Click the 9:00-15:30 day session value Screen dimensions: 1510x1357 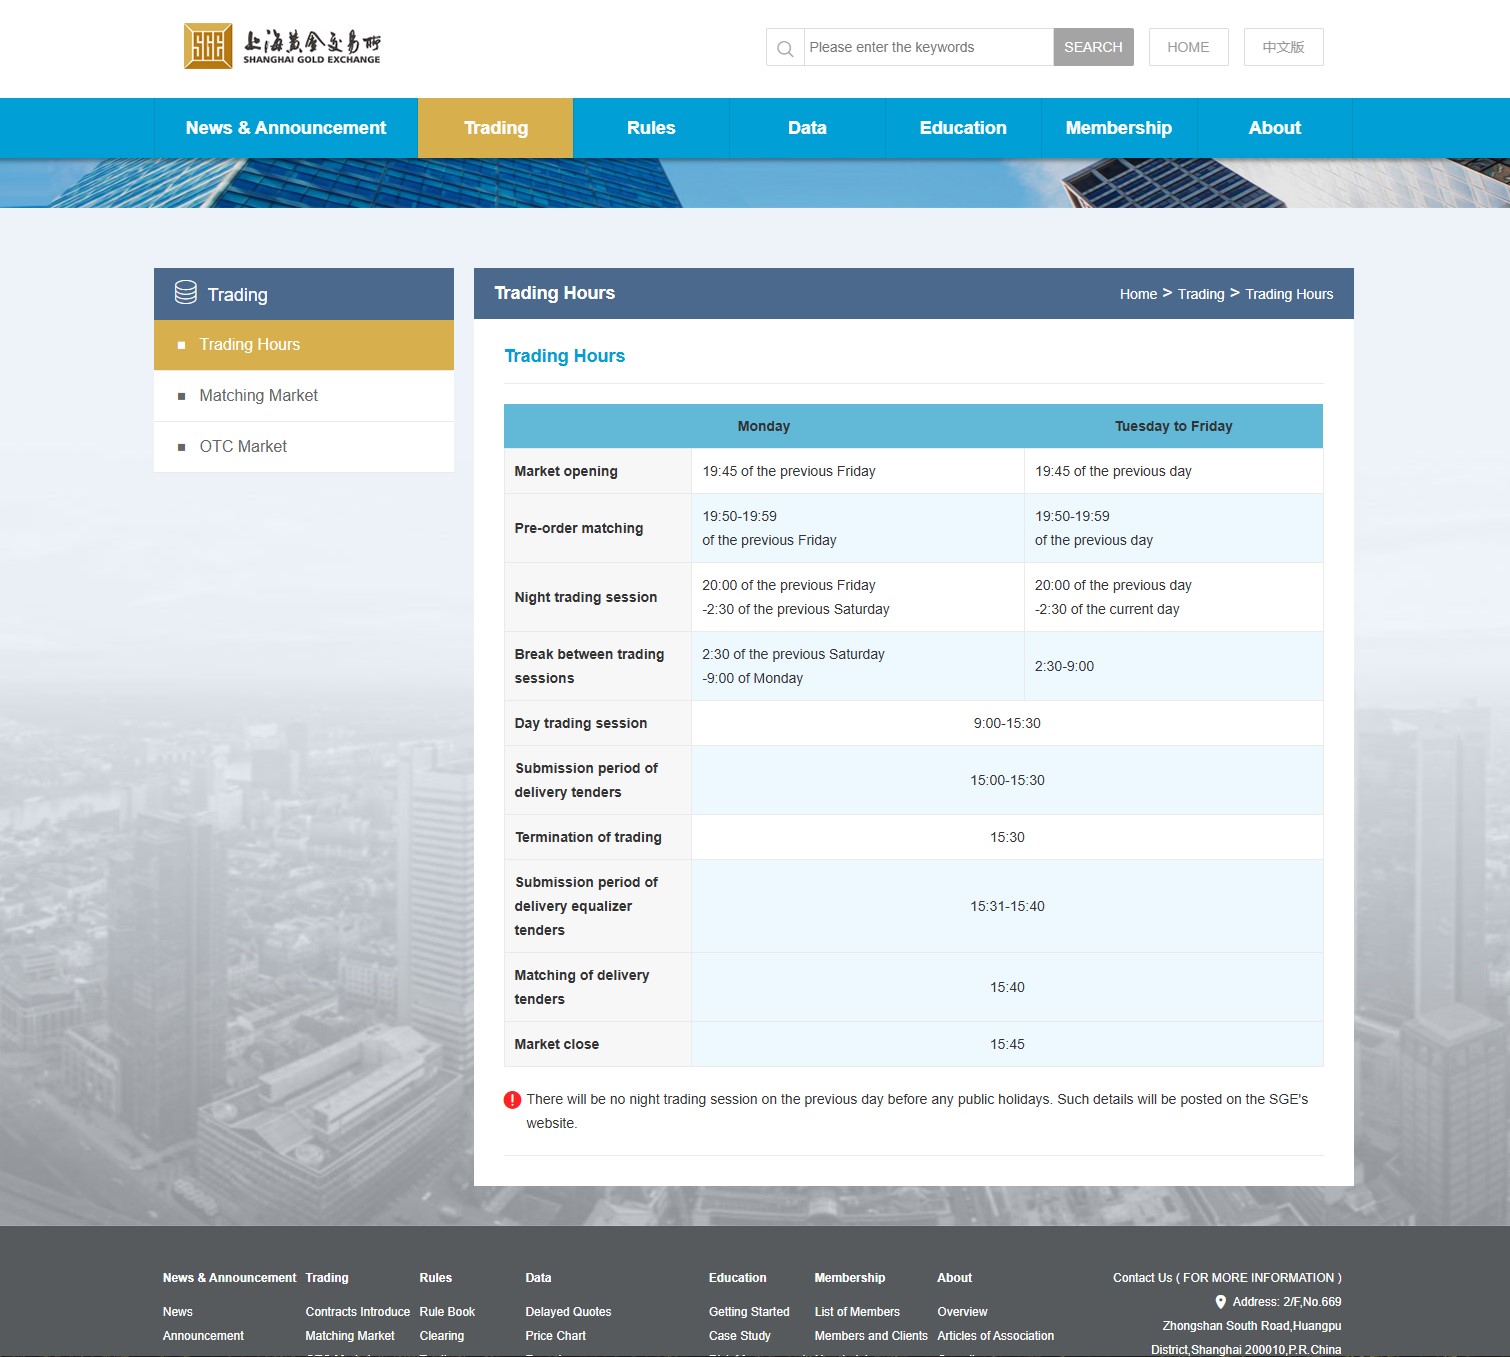click(1007, 723)
